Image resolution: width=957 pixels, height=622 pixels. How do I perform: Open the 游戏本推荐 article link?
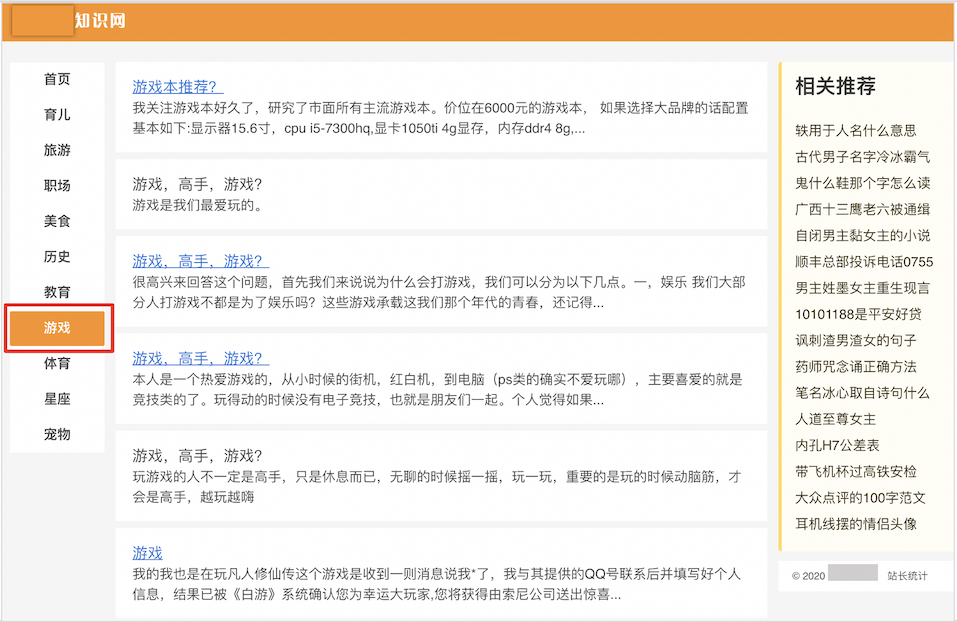point(174,85)
